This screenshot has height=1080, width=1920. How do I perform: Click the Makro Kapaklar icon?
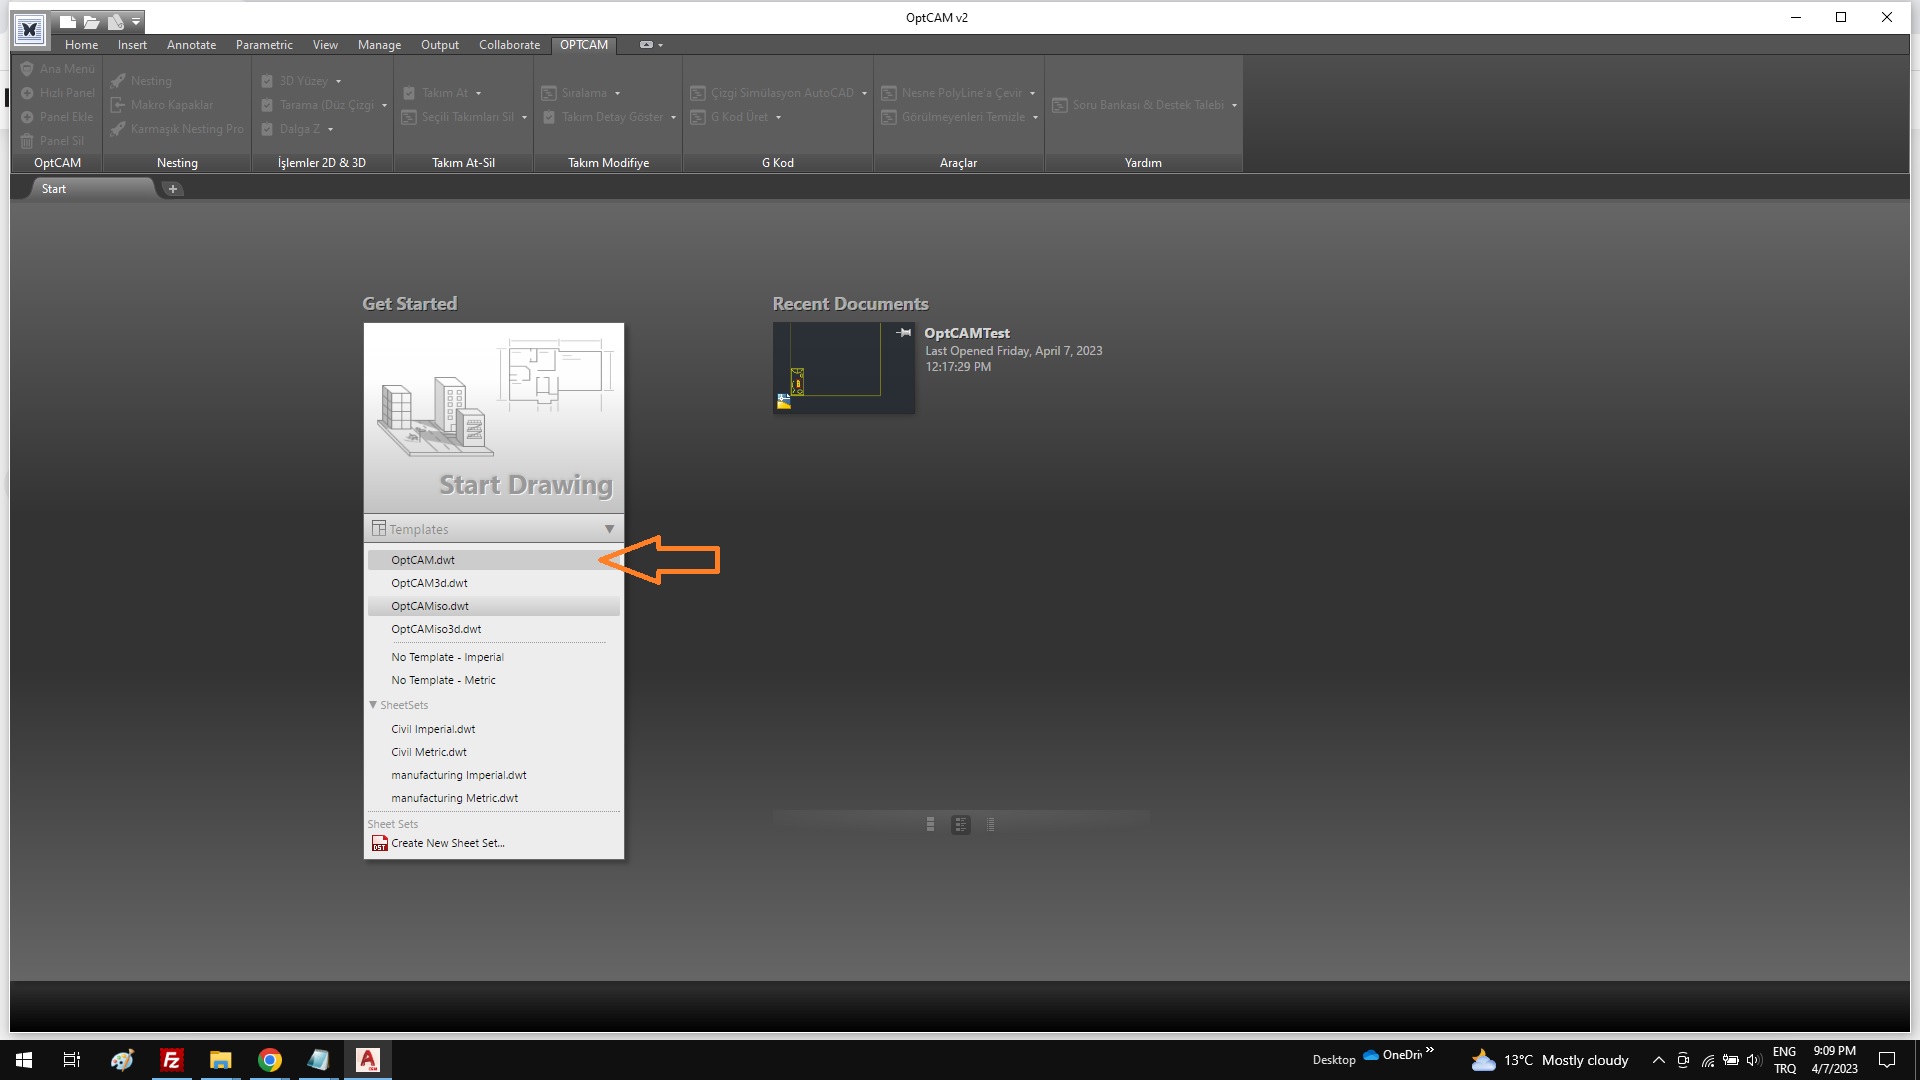(x=118, y=105)
